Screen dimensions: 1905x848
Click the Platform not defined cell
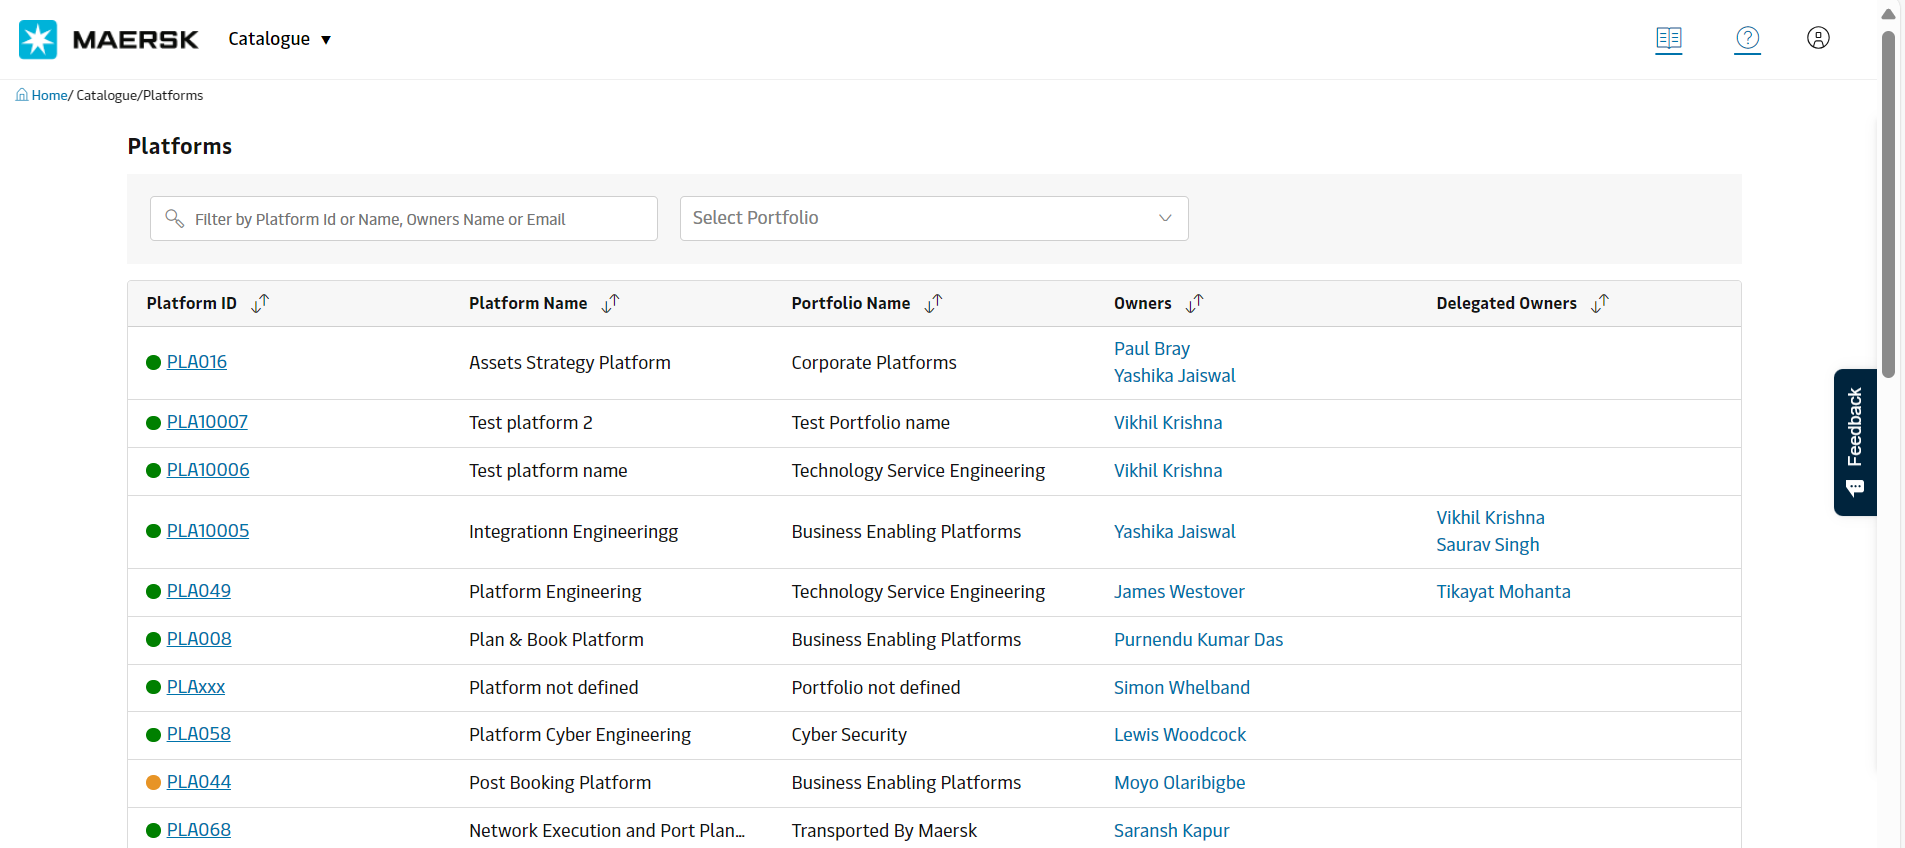pos(553,688)
